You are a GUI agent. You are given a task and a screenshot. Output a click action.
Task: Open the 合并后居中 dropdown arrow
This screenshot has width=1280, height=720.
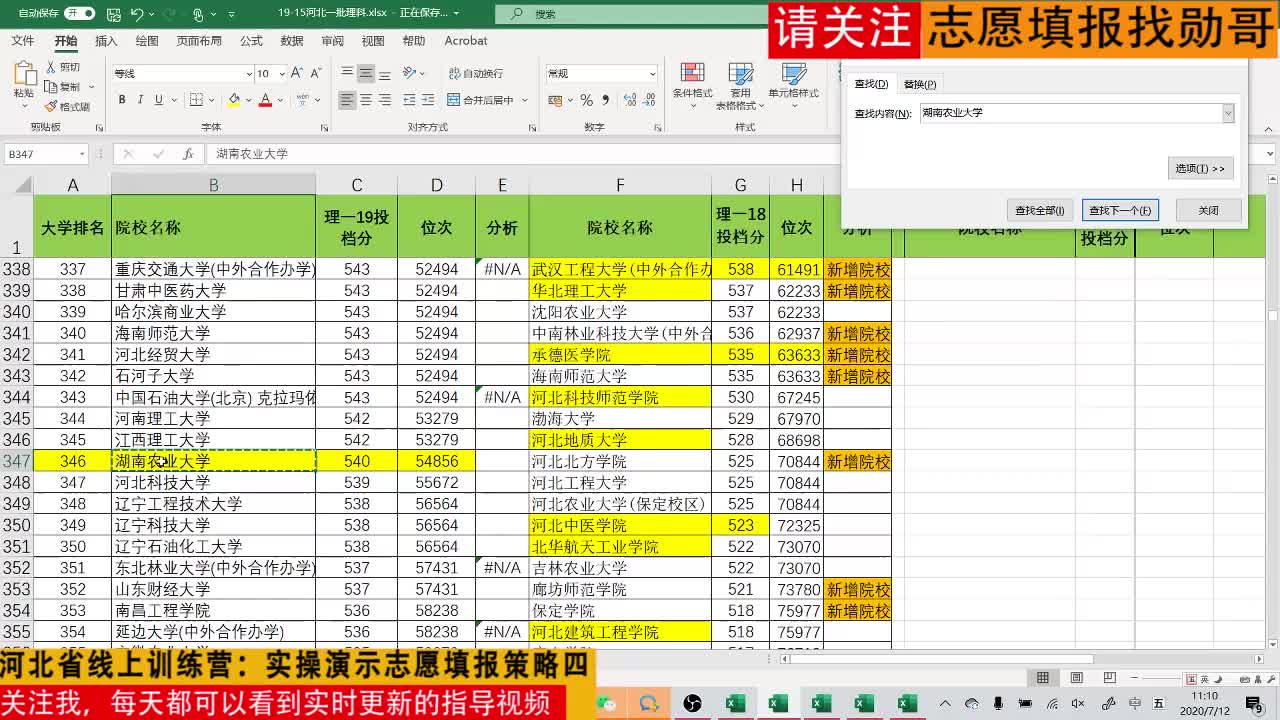pyautogui.click(x=525, y=100)
